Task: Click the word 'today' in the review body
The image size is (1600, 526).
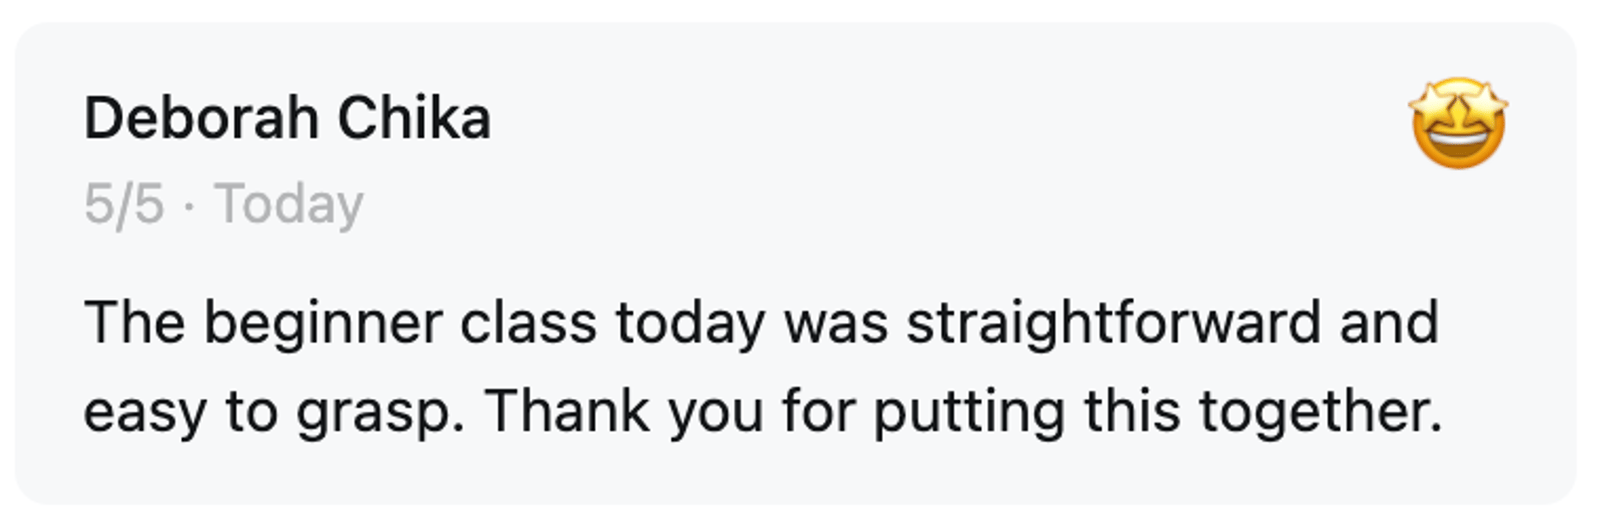Action: click(689, 323)
